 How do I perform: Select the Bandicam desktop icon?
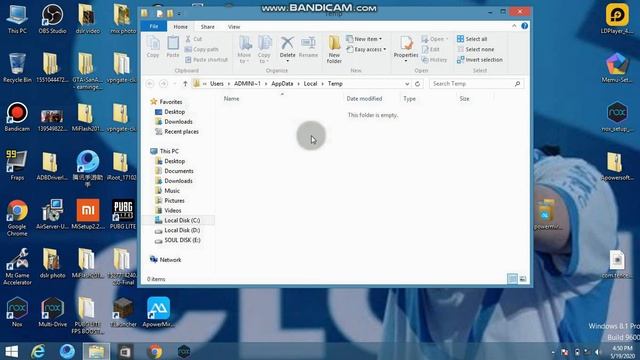click(17, 117)
